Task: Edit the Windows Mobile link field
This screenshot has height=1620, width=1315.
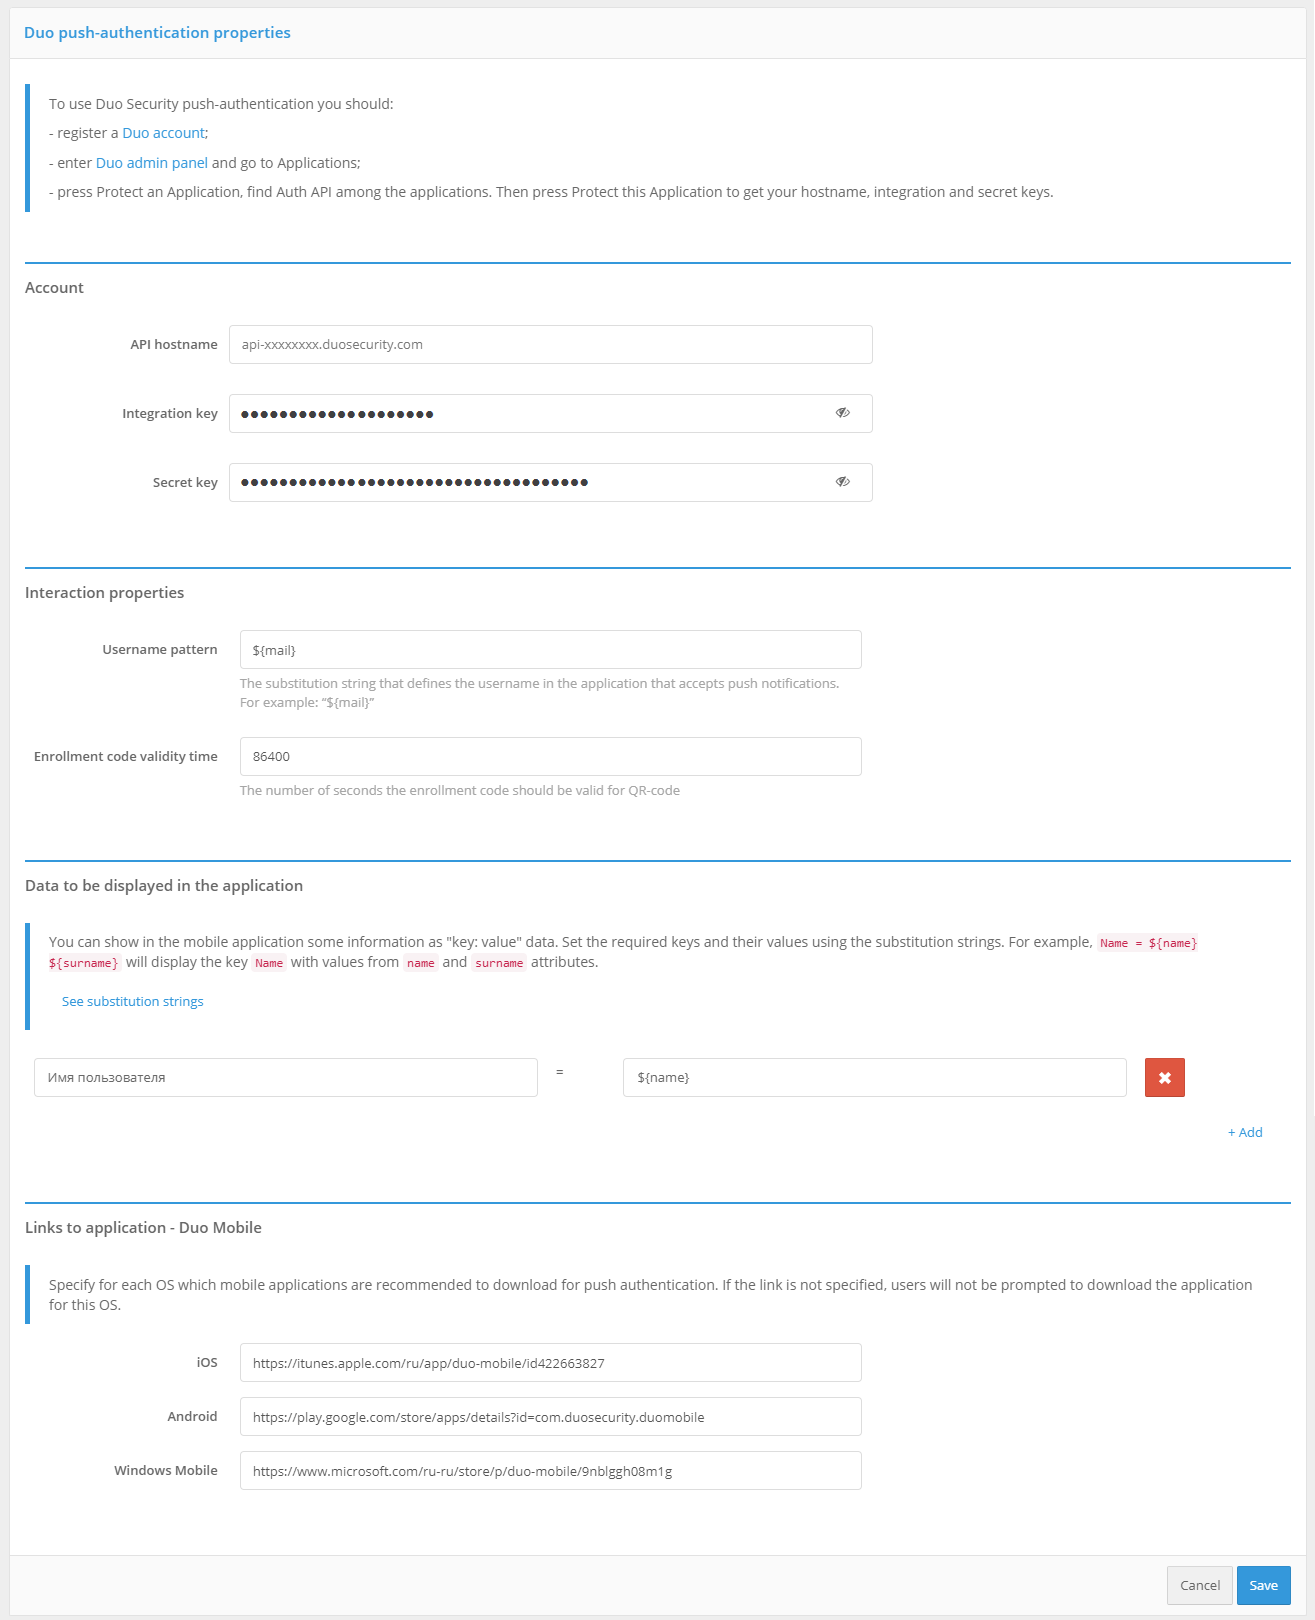Action: pyautogui.click(x=550, y=1471)
